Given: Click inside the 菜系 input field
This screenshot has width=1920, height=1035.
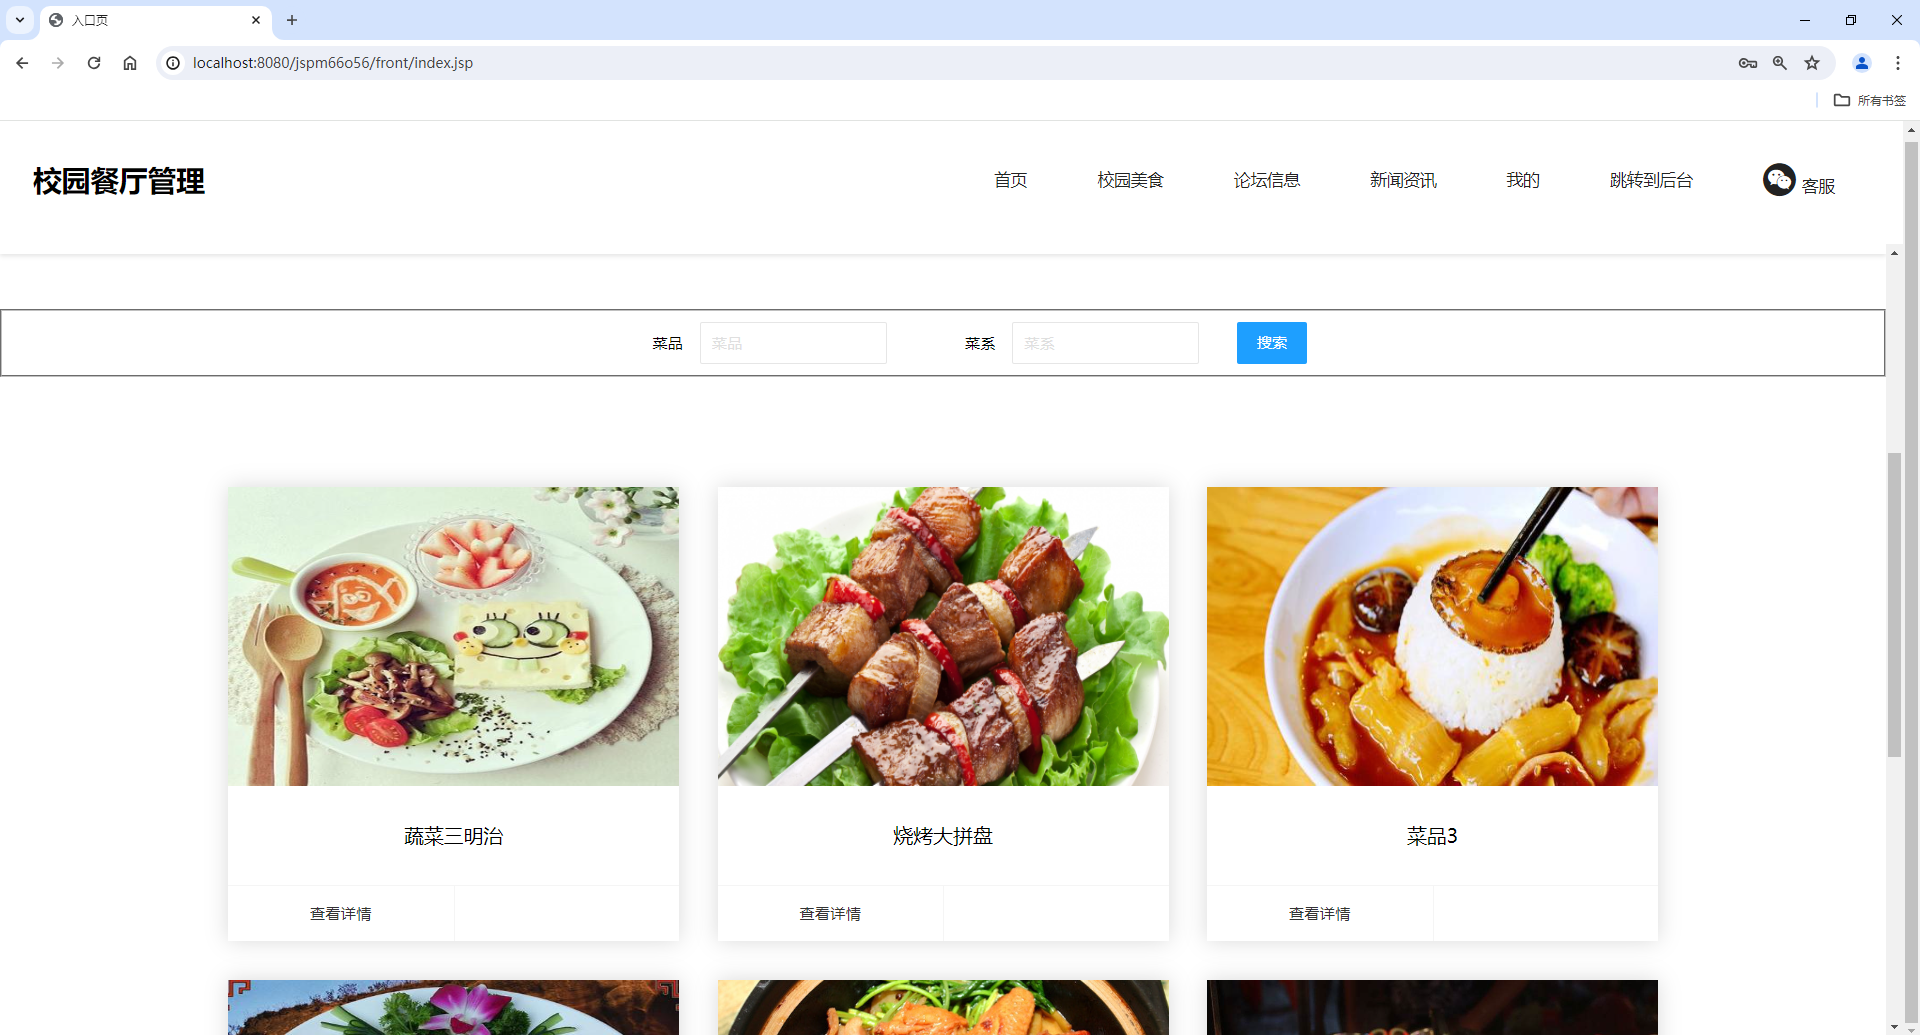Looking at the screenshot, I should click(1104, 342).
